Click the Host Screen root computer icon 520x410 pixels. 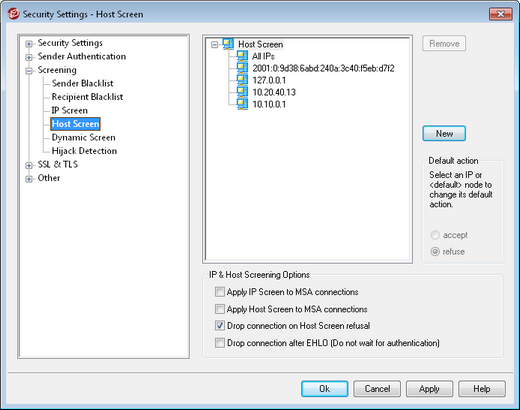[x=228, y=44]
